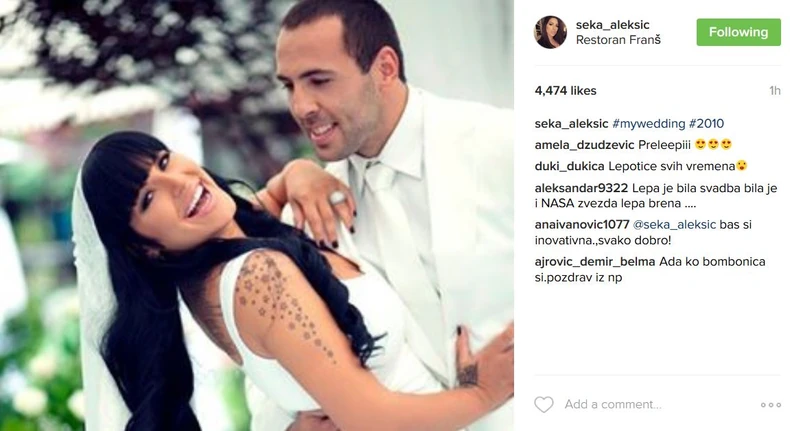
Task: Open the three-dot more options menu
Action: coord(771,405)
